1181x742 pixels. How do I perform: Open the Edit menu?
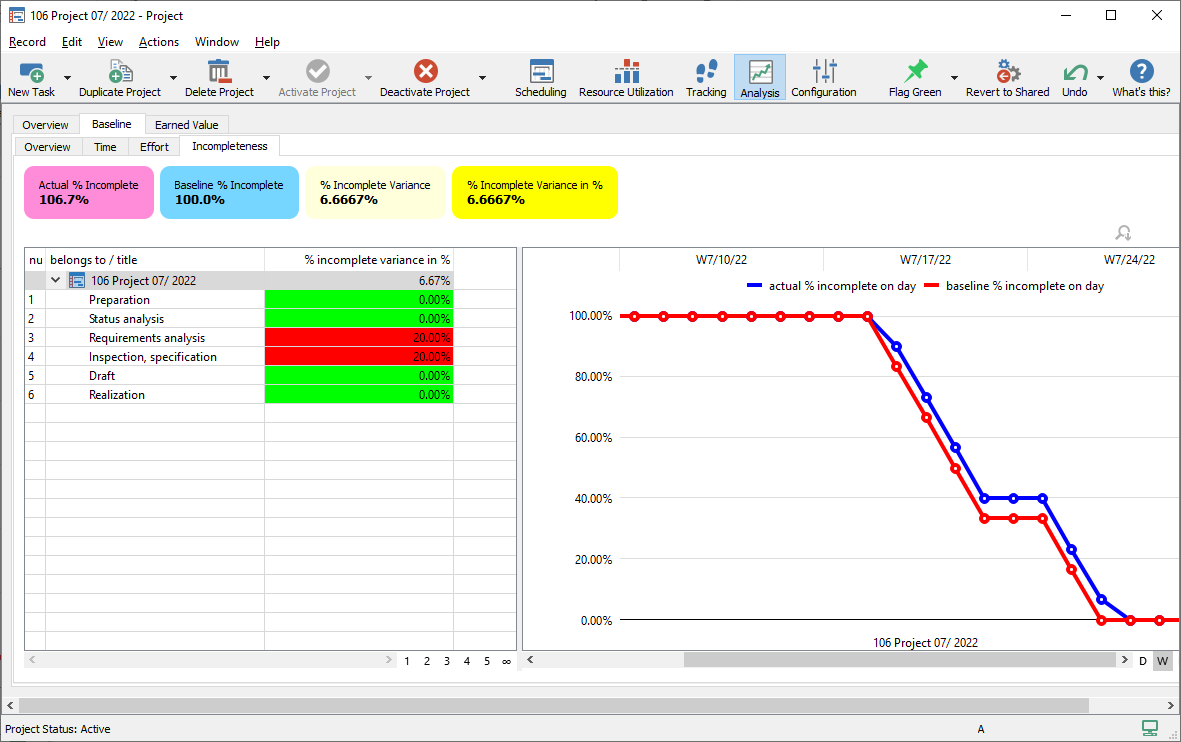(x=72, y=42)
